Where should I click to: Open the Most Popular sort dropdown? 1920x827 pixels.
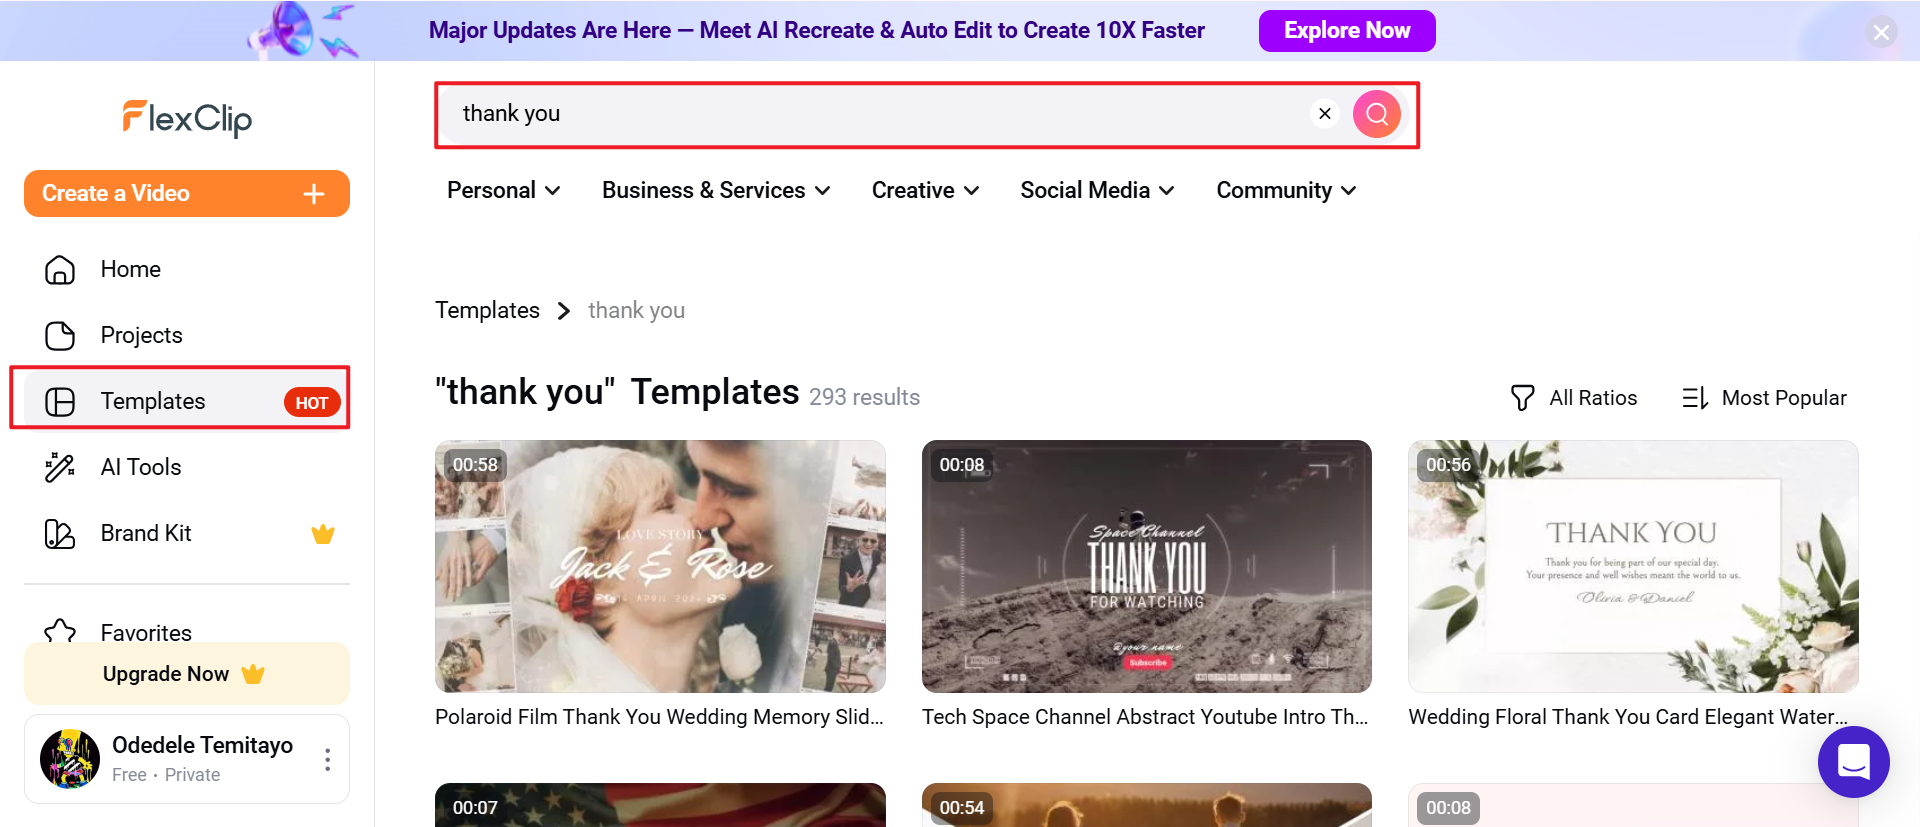click(x=1764, y=398)
